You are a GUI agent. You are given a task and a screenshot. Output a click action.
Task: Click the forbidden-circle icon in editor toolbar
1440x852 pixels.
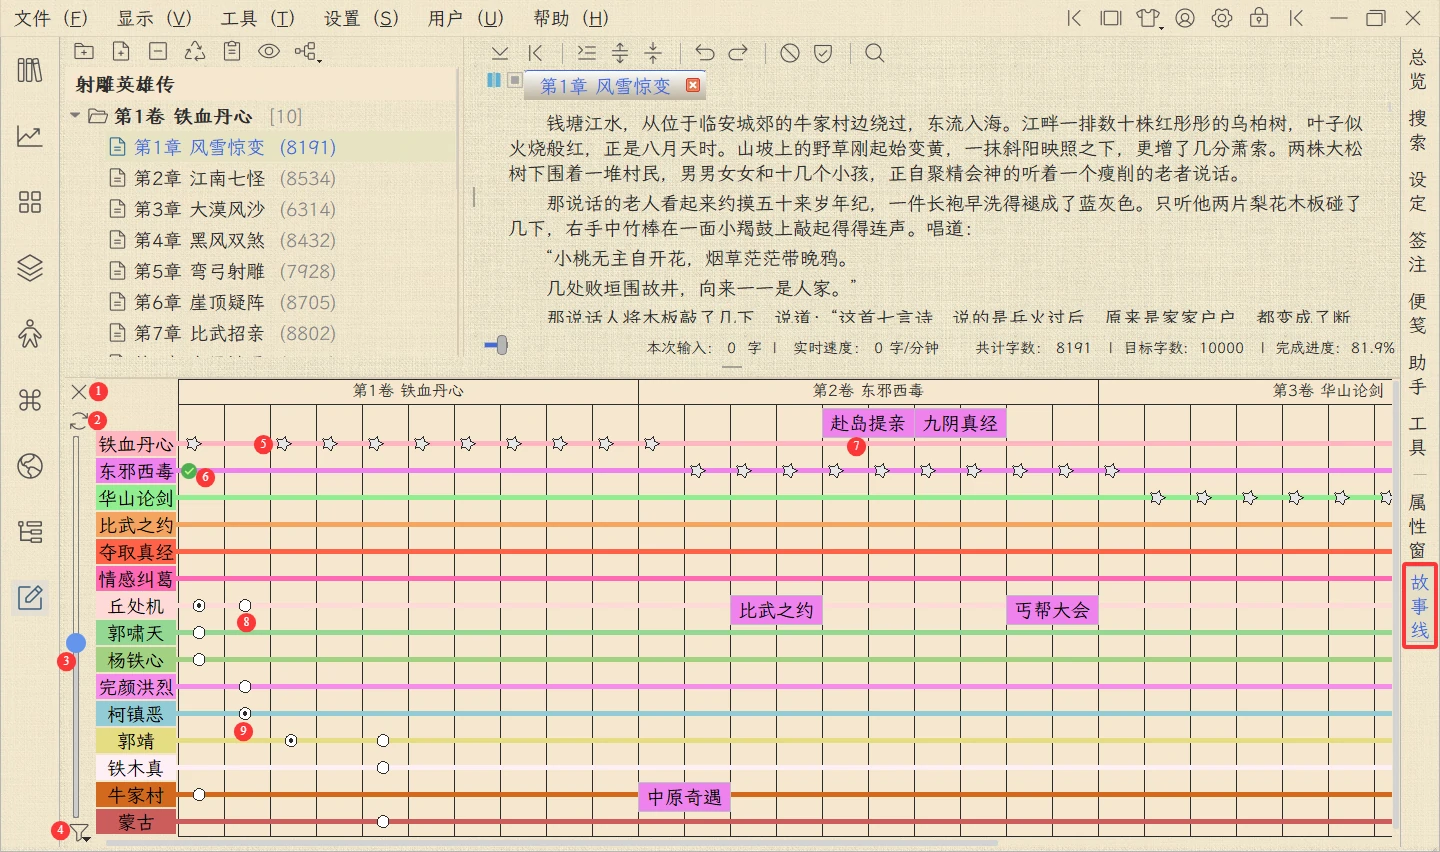pyautogui.click(x=790, y=53)
